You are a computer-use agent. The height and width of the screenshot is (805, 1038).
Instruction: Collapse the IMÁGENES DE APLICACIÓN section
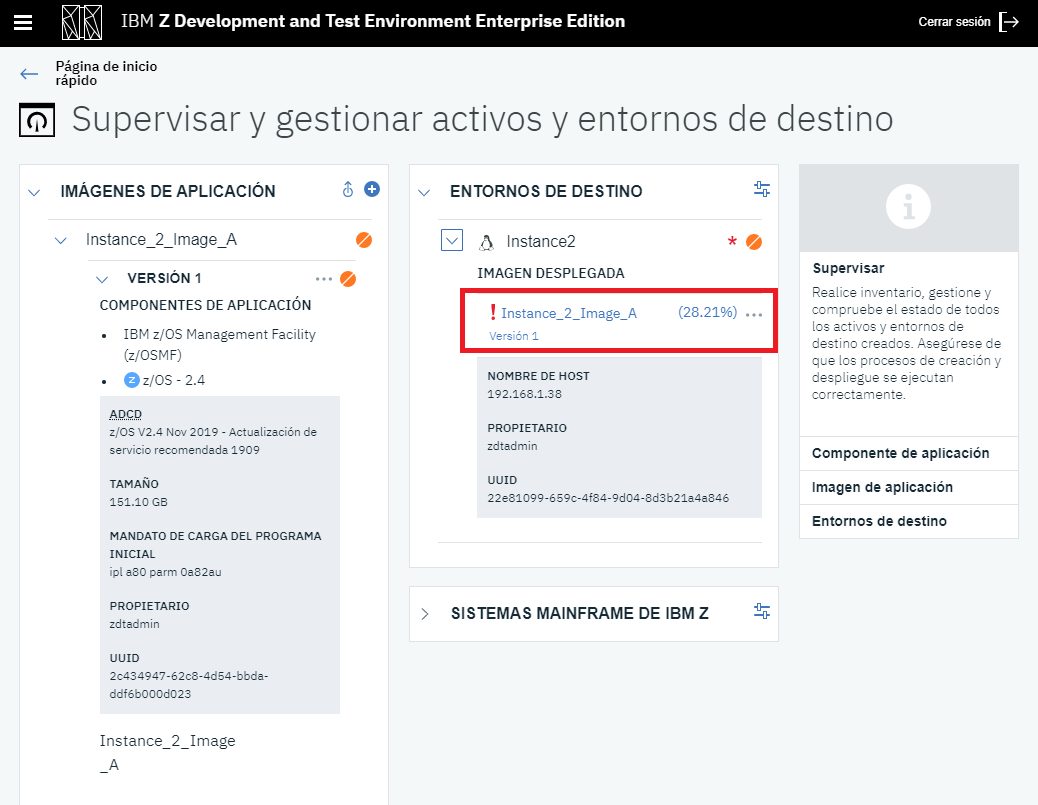pyautogui.click(x=34, y=193)
